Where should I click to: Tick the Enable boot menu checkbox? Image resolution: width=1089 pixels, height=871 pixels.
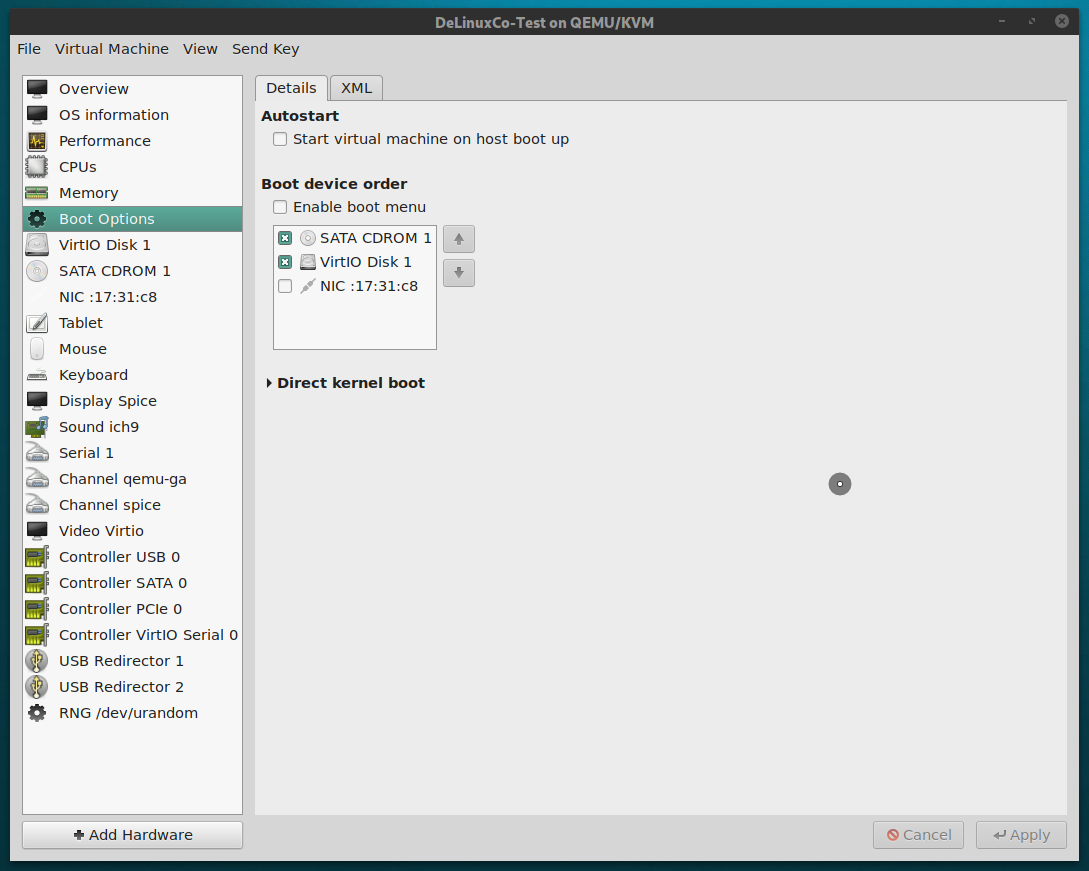point(280,207)
